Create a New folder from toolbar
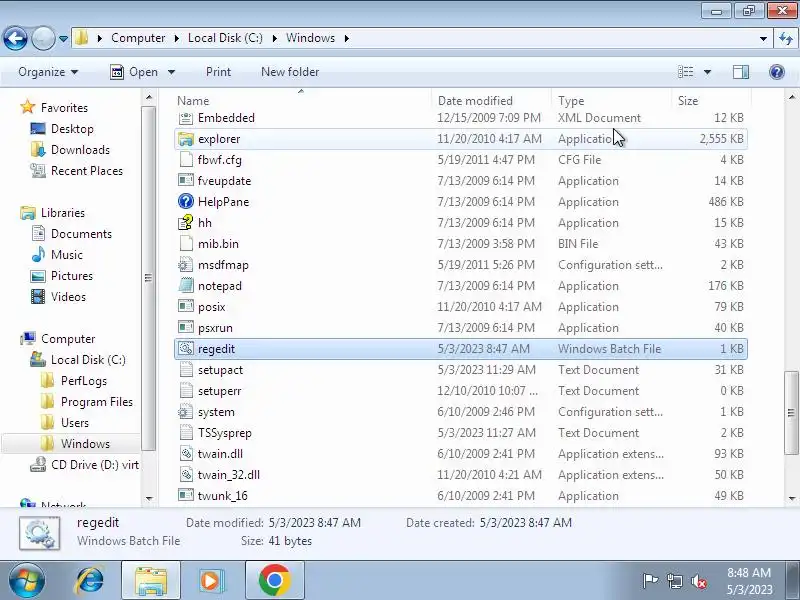 pyautogui.click(x=290, y=72)
